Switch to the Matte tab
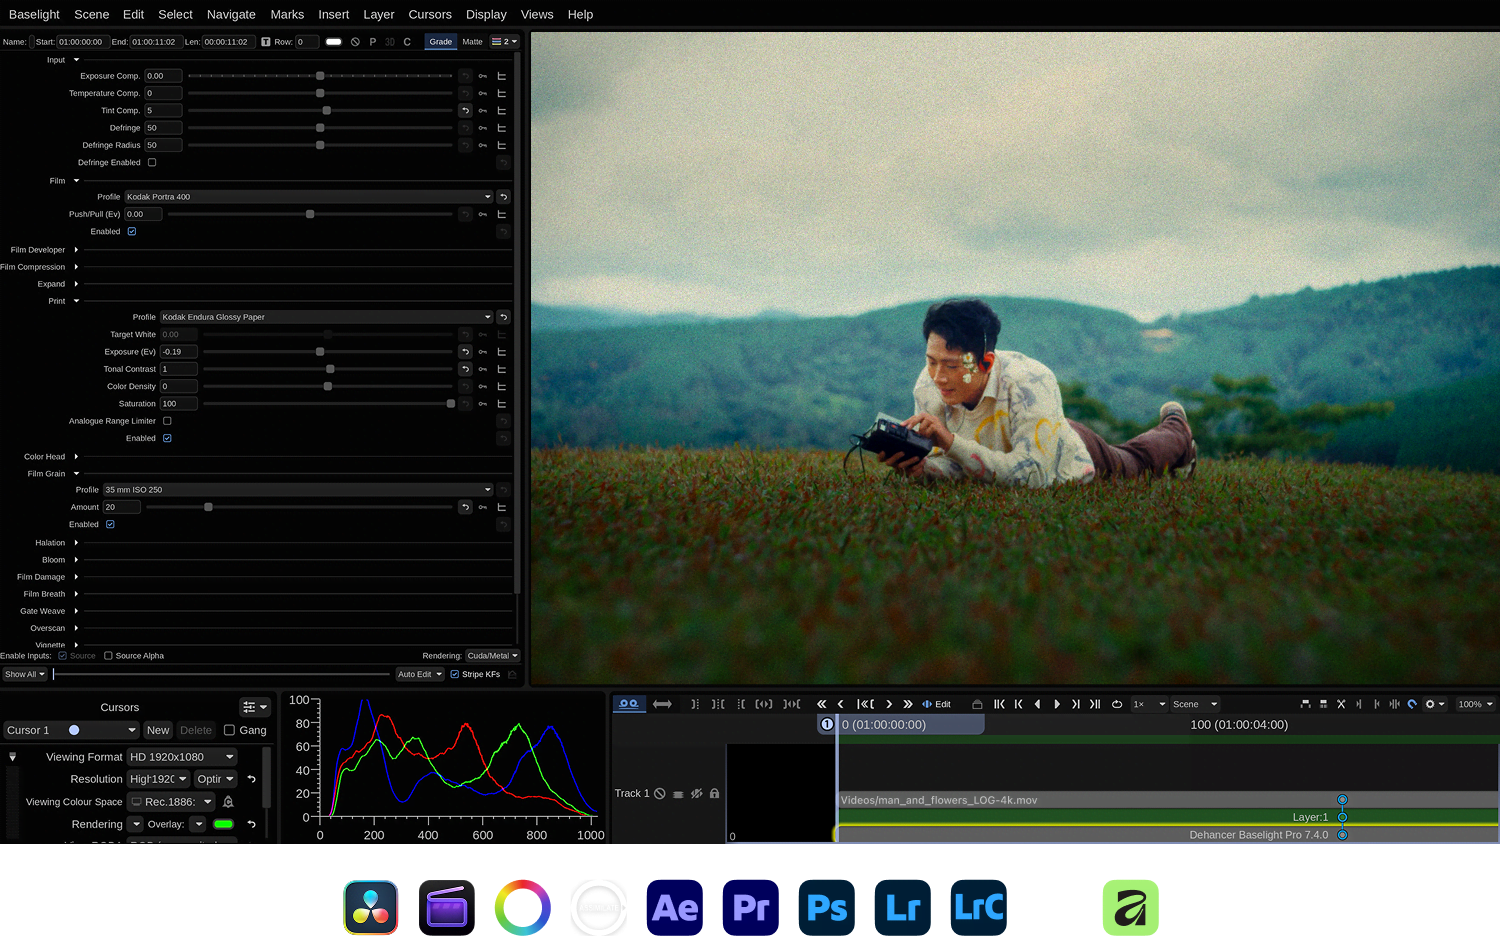This screenshot has width=1500, height=952. [x=472, y=42]
